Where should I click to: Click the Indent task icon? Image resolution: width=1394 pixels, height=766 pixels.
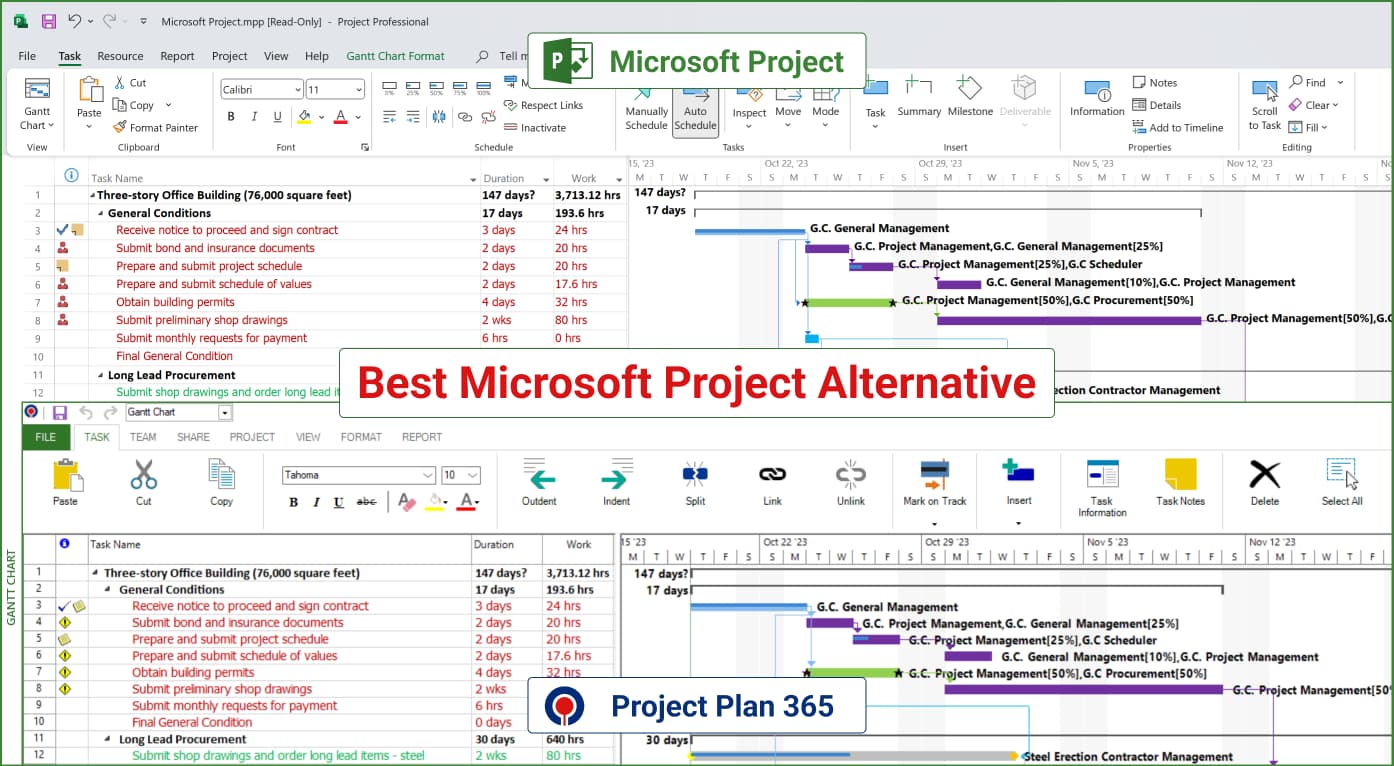[x=616, y=485]
